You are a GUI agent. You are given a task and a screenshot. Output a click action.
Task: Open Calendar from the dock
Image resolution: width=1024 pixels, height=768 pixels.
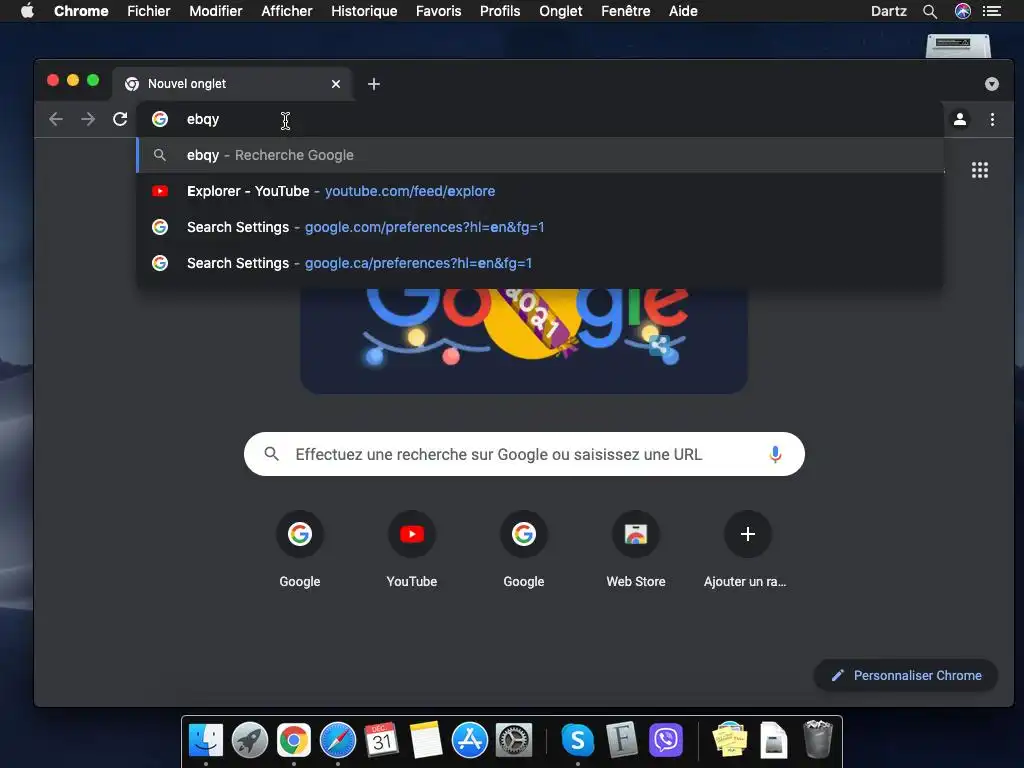[x=381, y=739]
